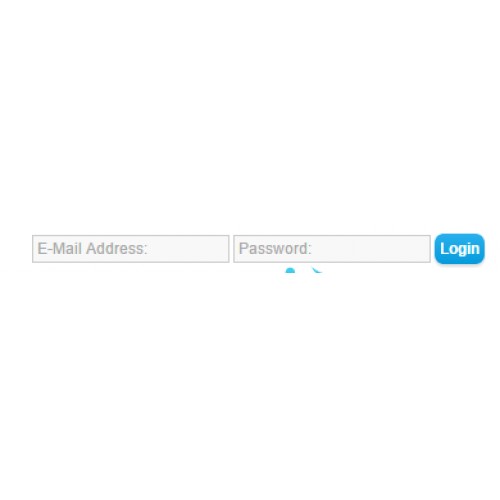The height and width of the screenshot is (500, 500).
Task: Submit the form with Login
Action: 459,249
